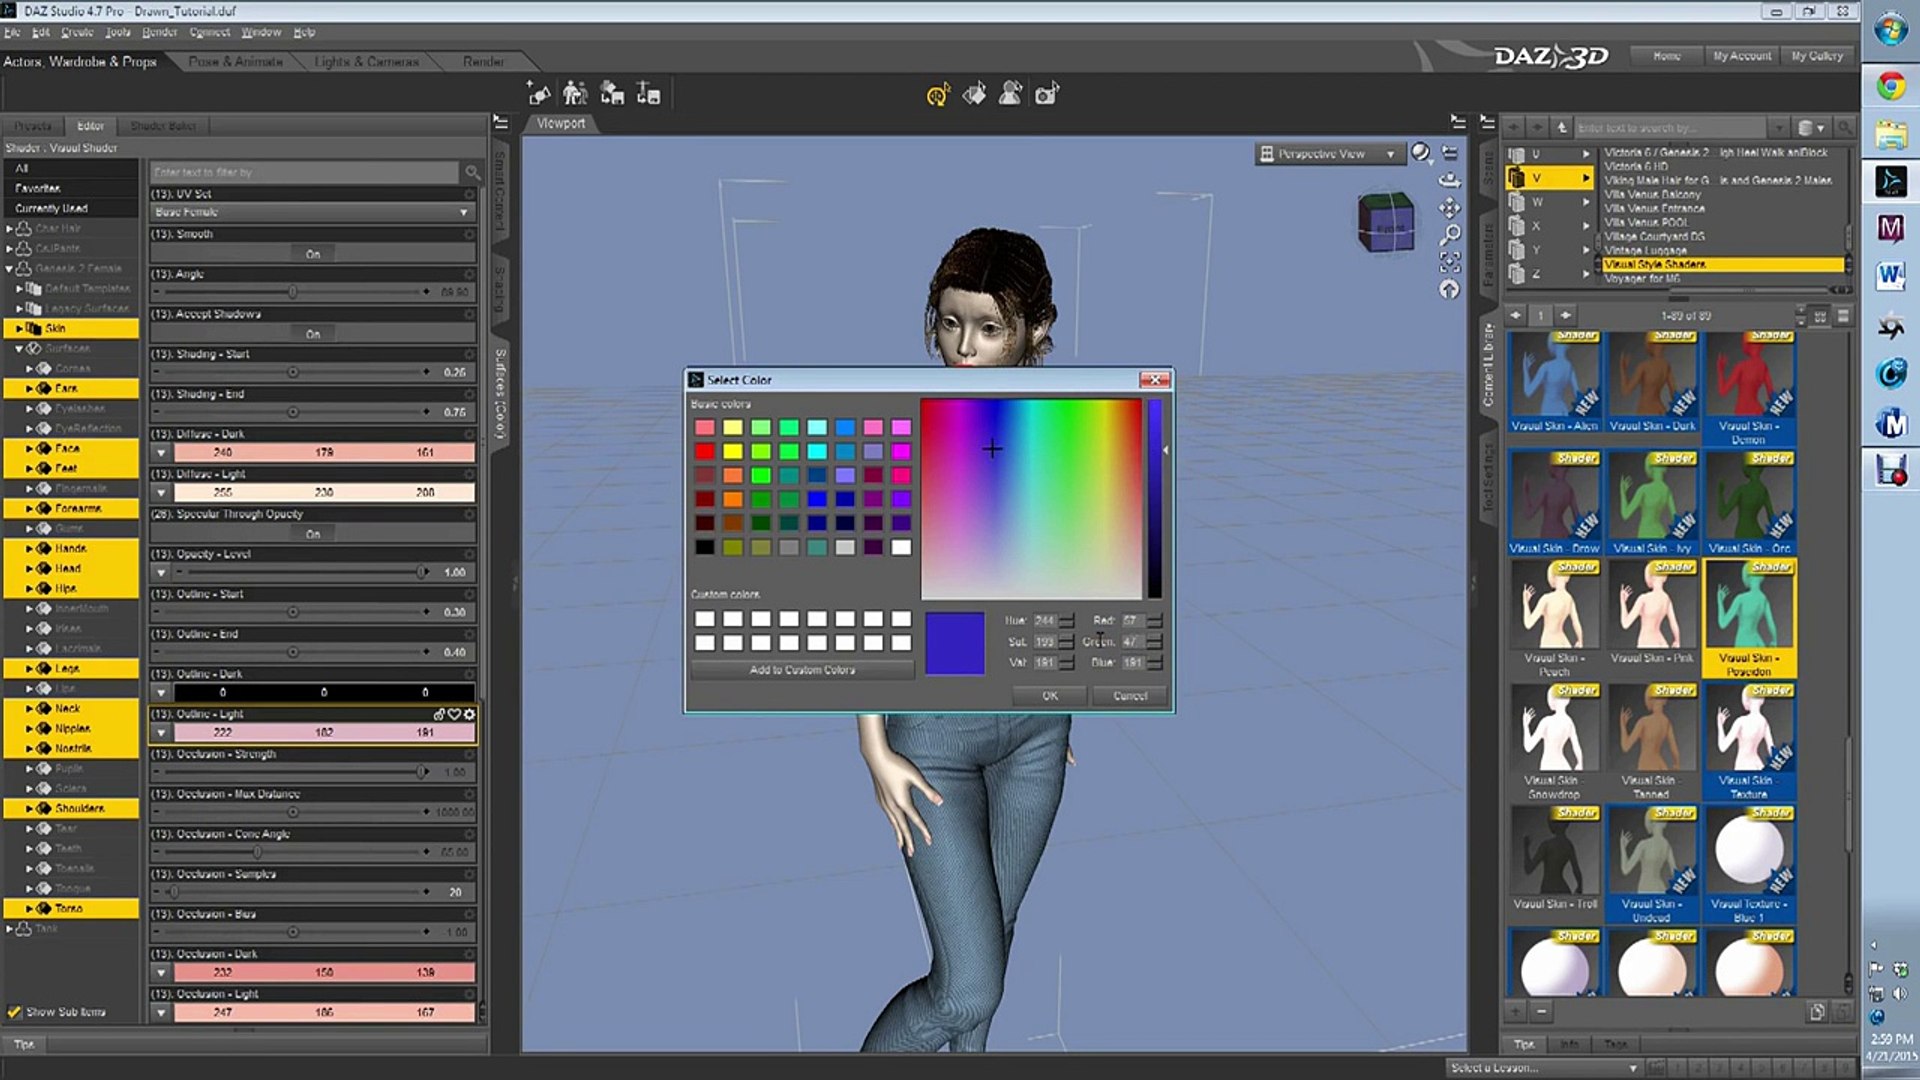Click the frame selection icon in viewport
Image resolution: width=1920 pixels, height=1080 pixels.
[1449, 262]
